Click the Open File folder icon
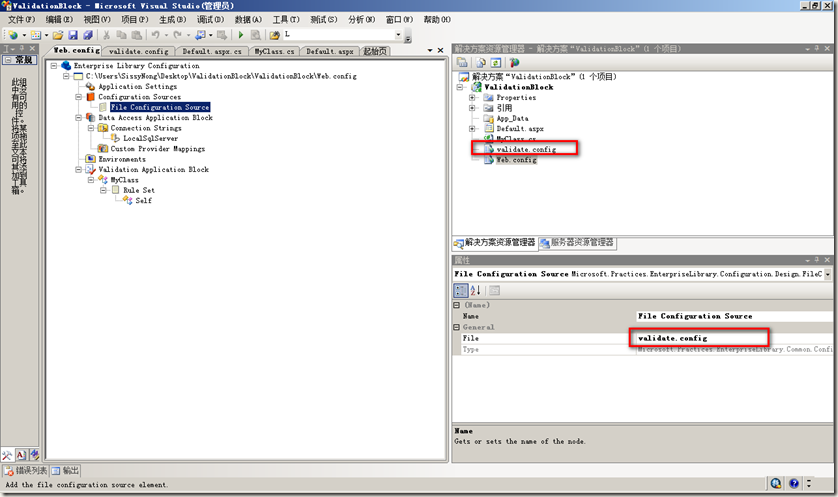 pyautogui.click(x=58, y=35)
